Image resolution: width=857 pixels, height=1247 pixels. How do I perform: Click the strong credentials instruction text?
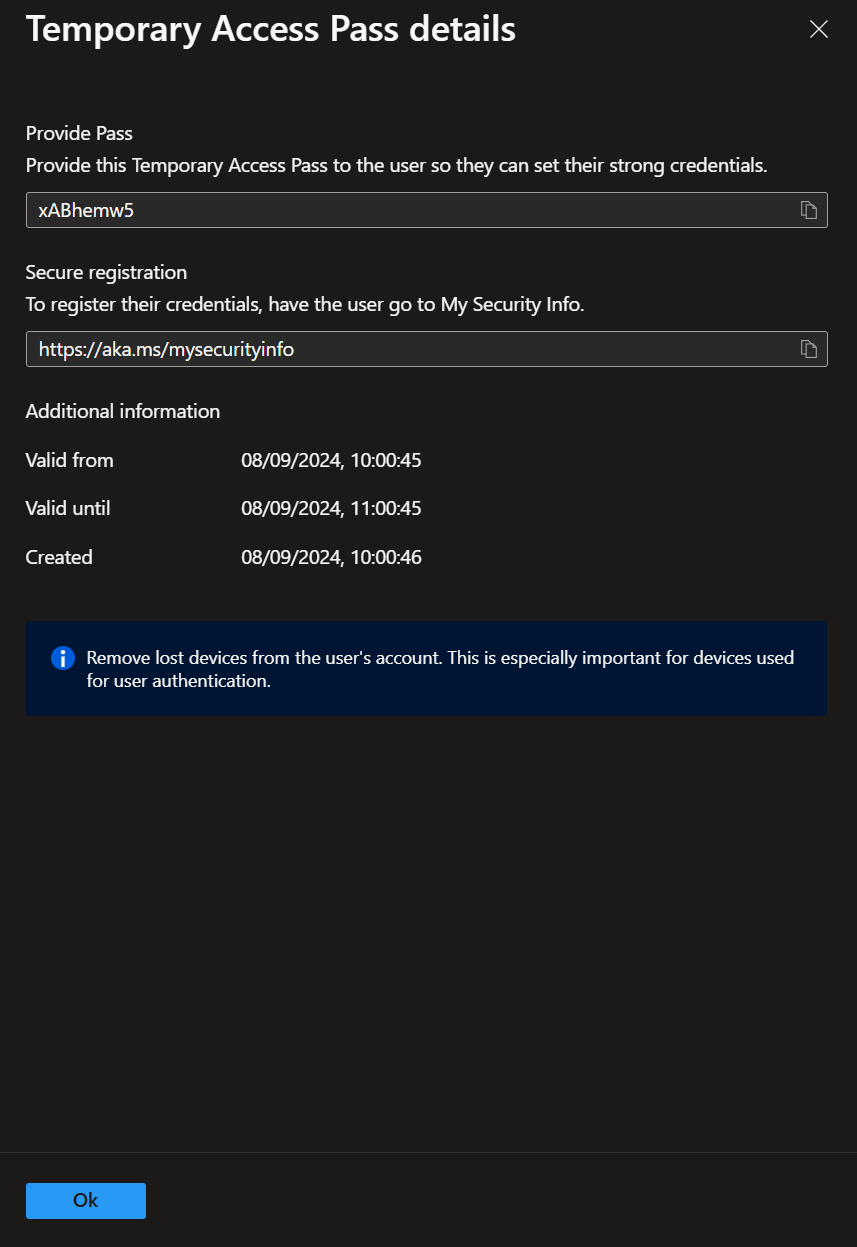[x=396, y=165]
